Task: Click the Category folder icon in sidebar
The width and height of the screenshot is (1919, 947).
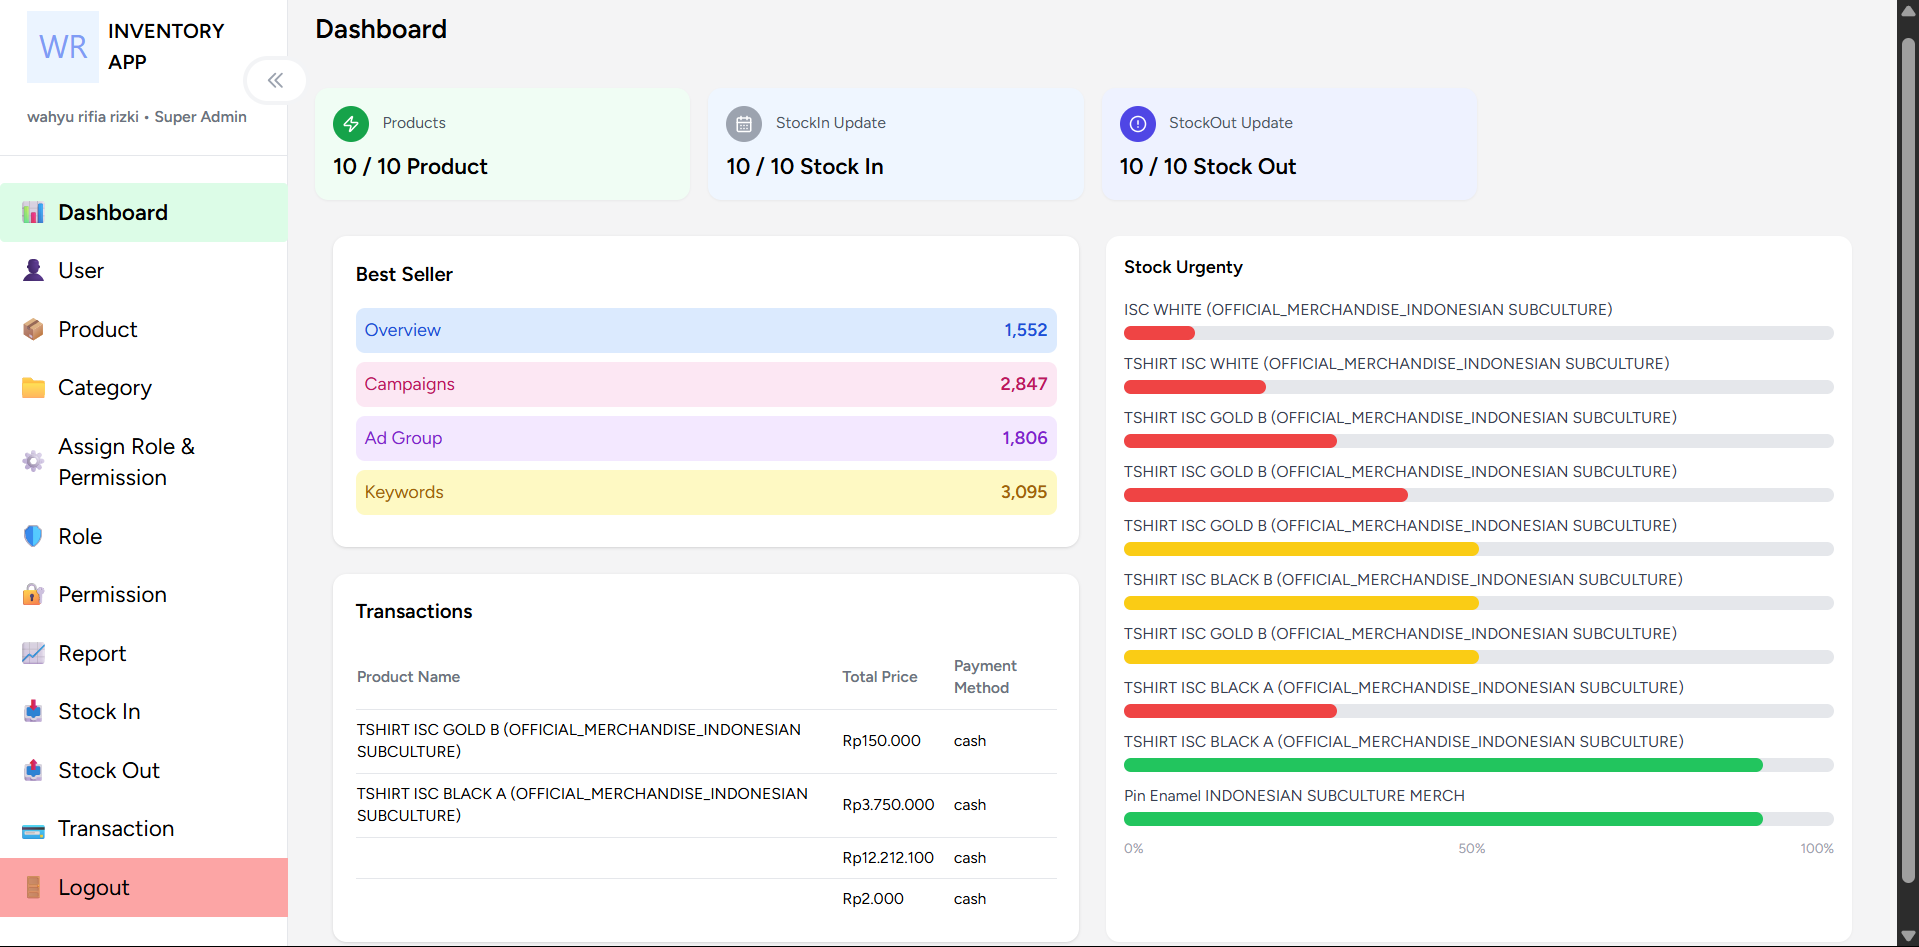Action: pyautogui.click(x=33, y=387)
